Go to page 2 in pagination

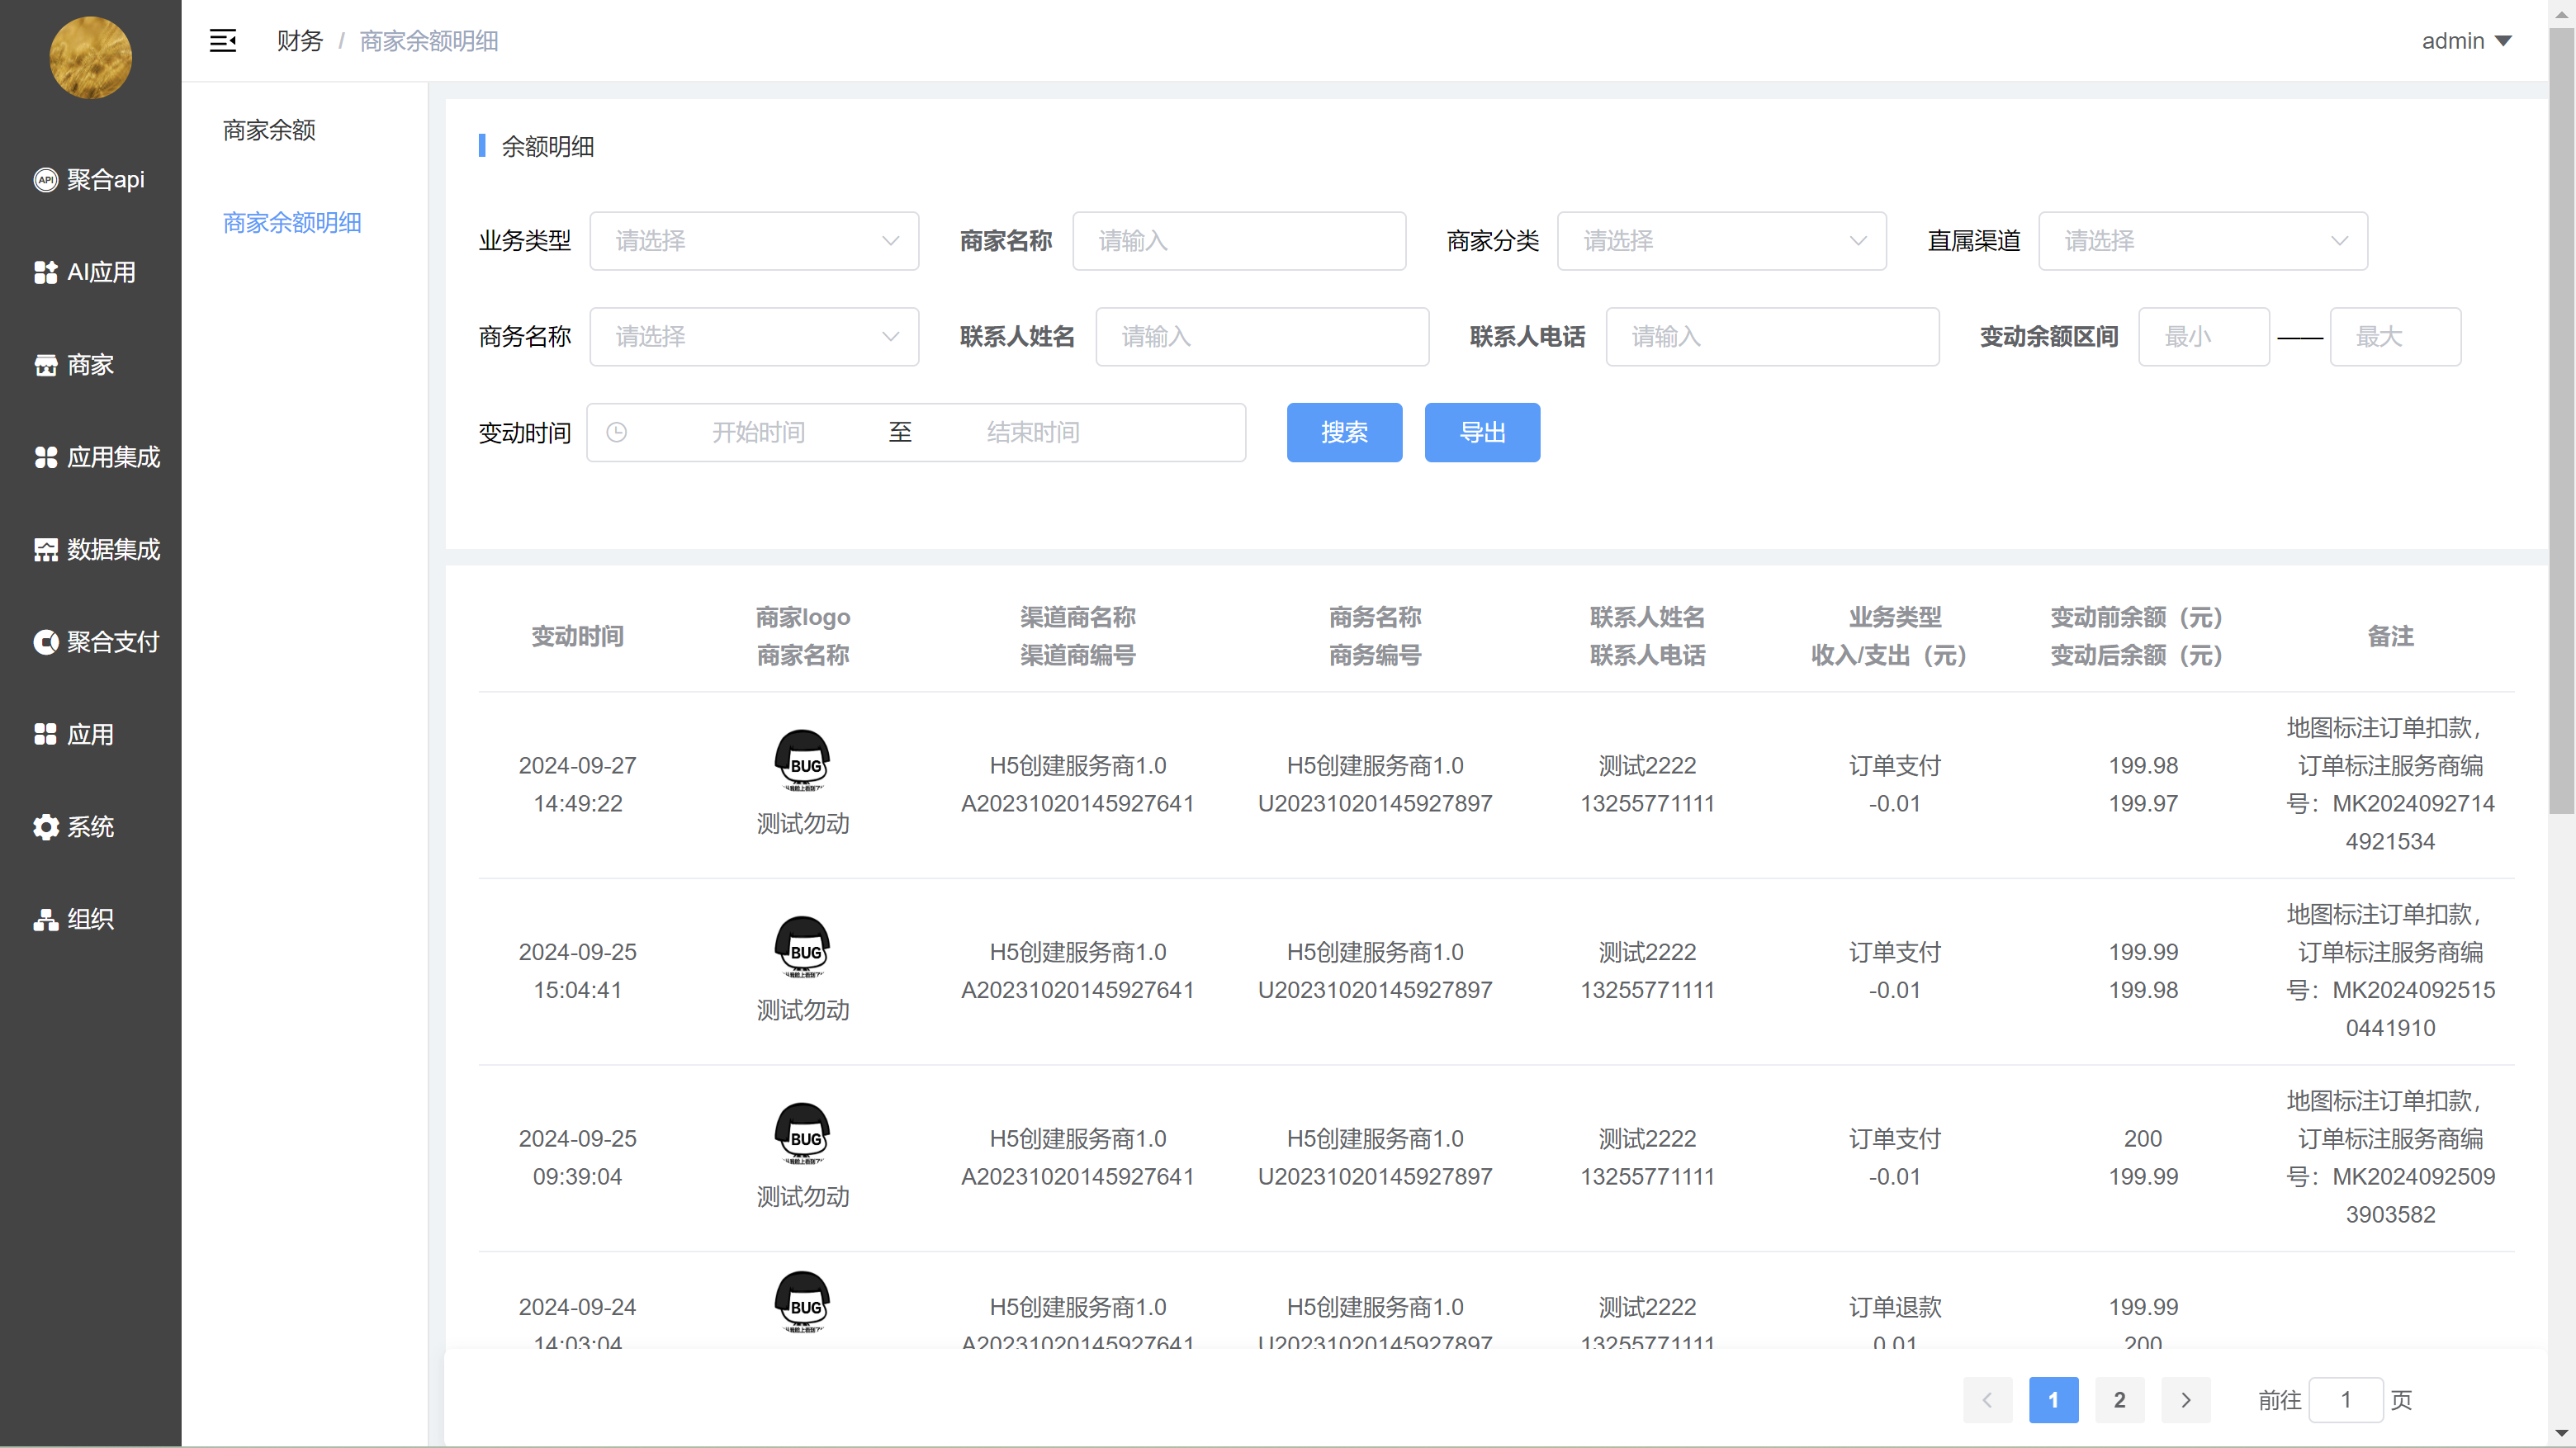2119,1399
